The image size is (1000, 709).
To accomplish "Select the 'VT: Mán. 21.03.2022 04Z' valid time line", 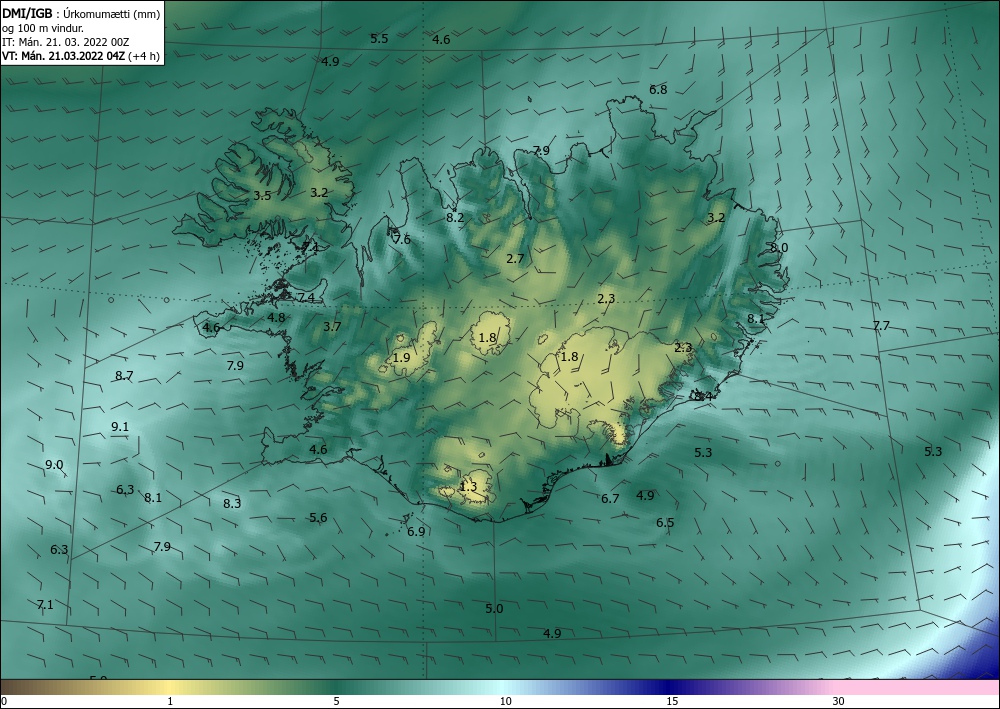I will 64,56.
